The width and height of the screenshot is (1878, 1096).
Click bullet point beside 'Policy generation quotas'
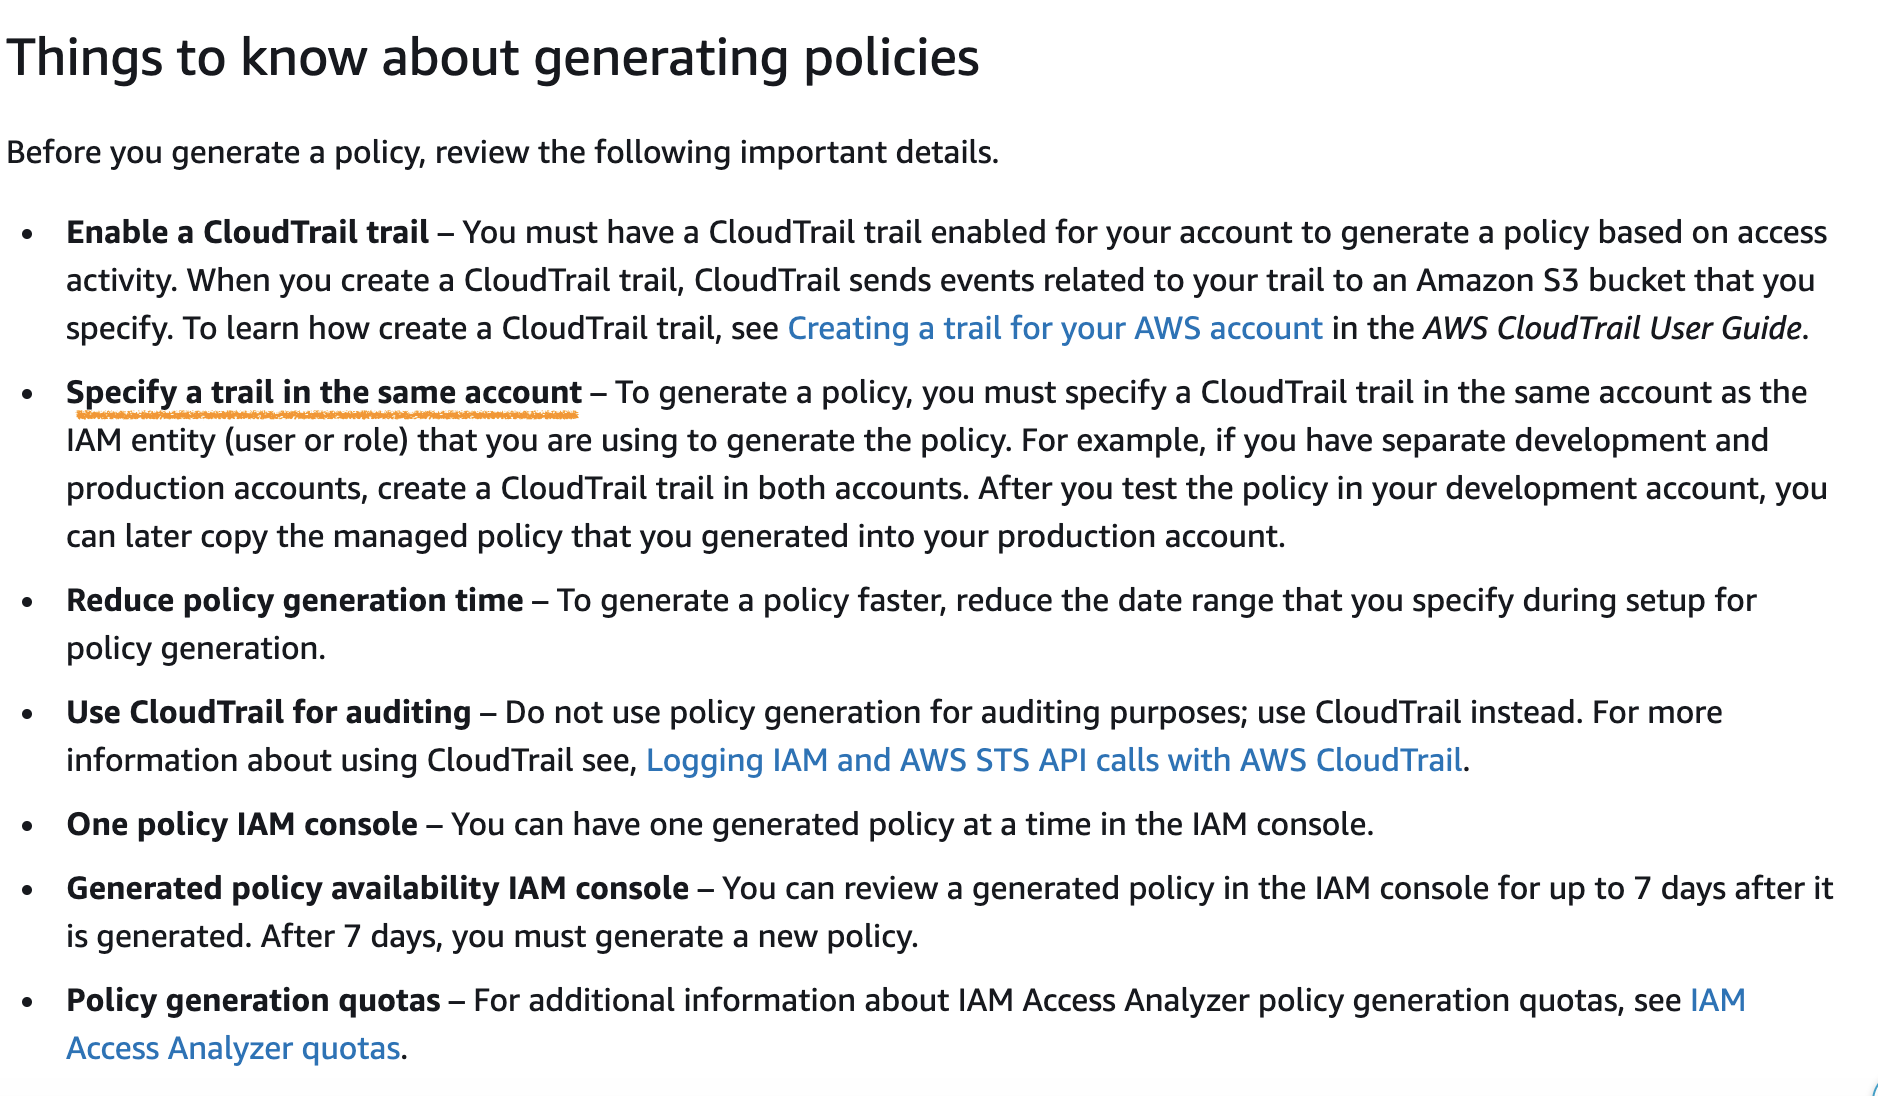coord(29,1002)
